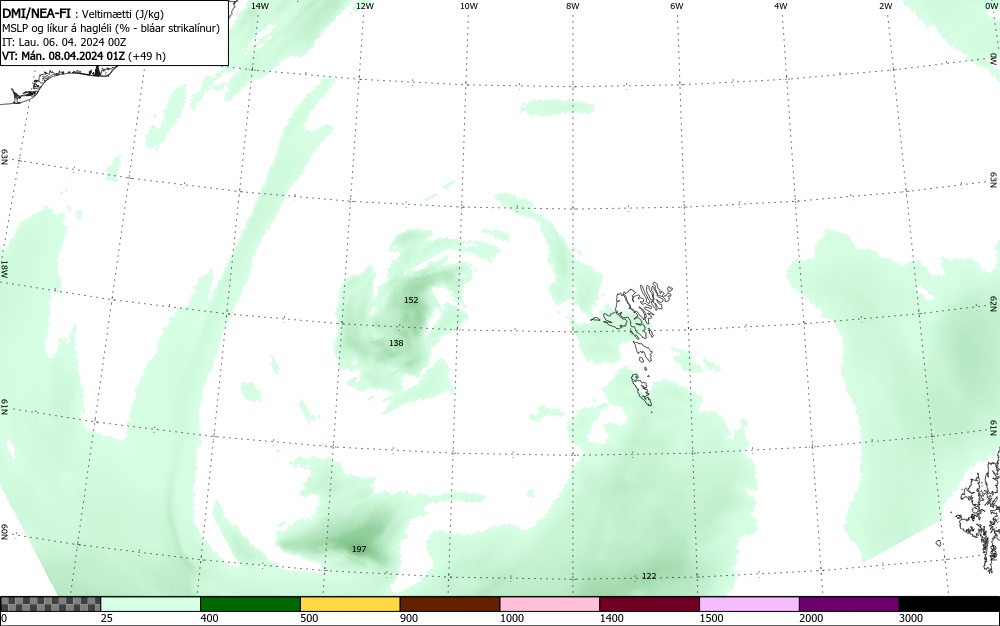Click the 60N latitude label
The width and height of the screenshot is (1000, 626).
click(4, 532)
